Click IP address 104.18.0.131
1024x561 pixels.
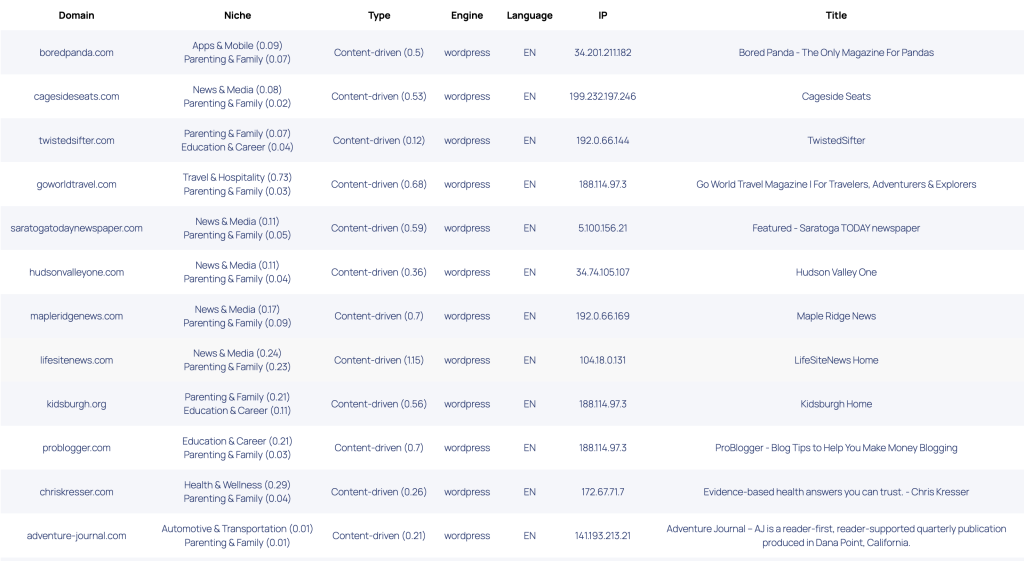click(x=603, y=360)
